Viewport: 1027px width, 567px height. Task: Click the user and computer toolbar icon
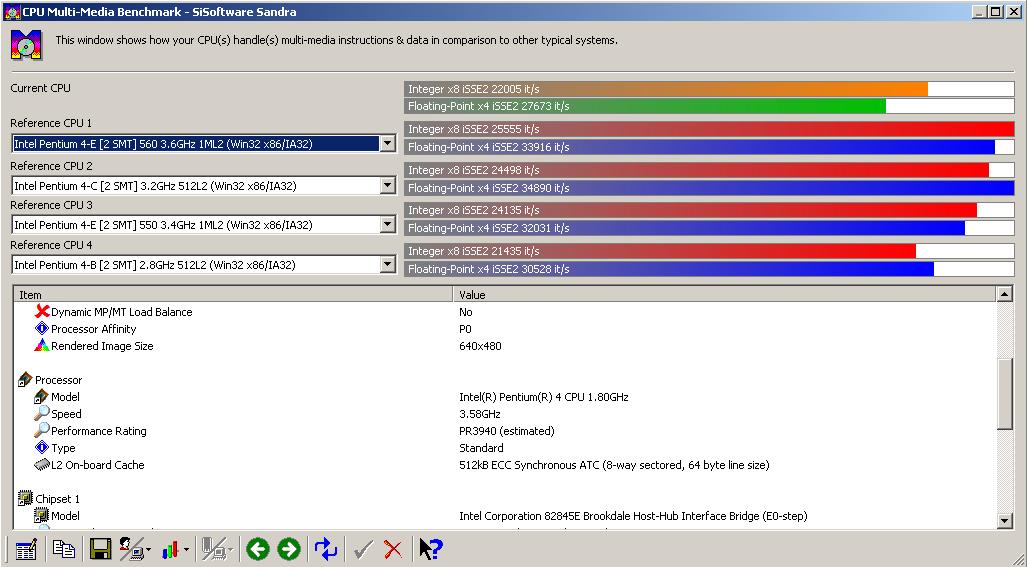[132, 549]
